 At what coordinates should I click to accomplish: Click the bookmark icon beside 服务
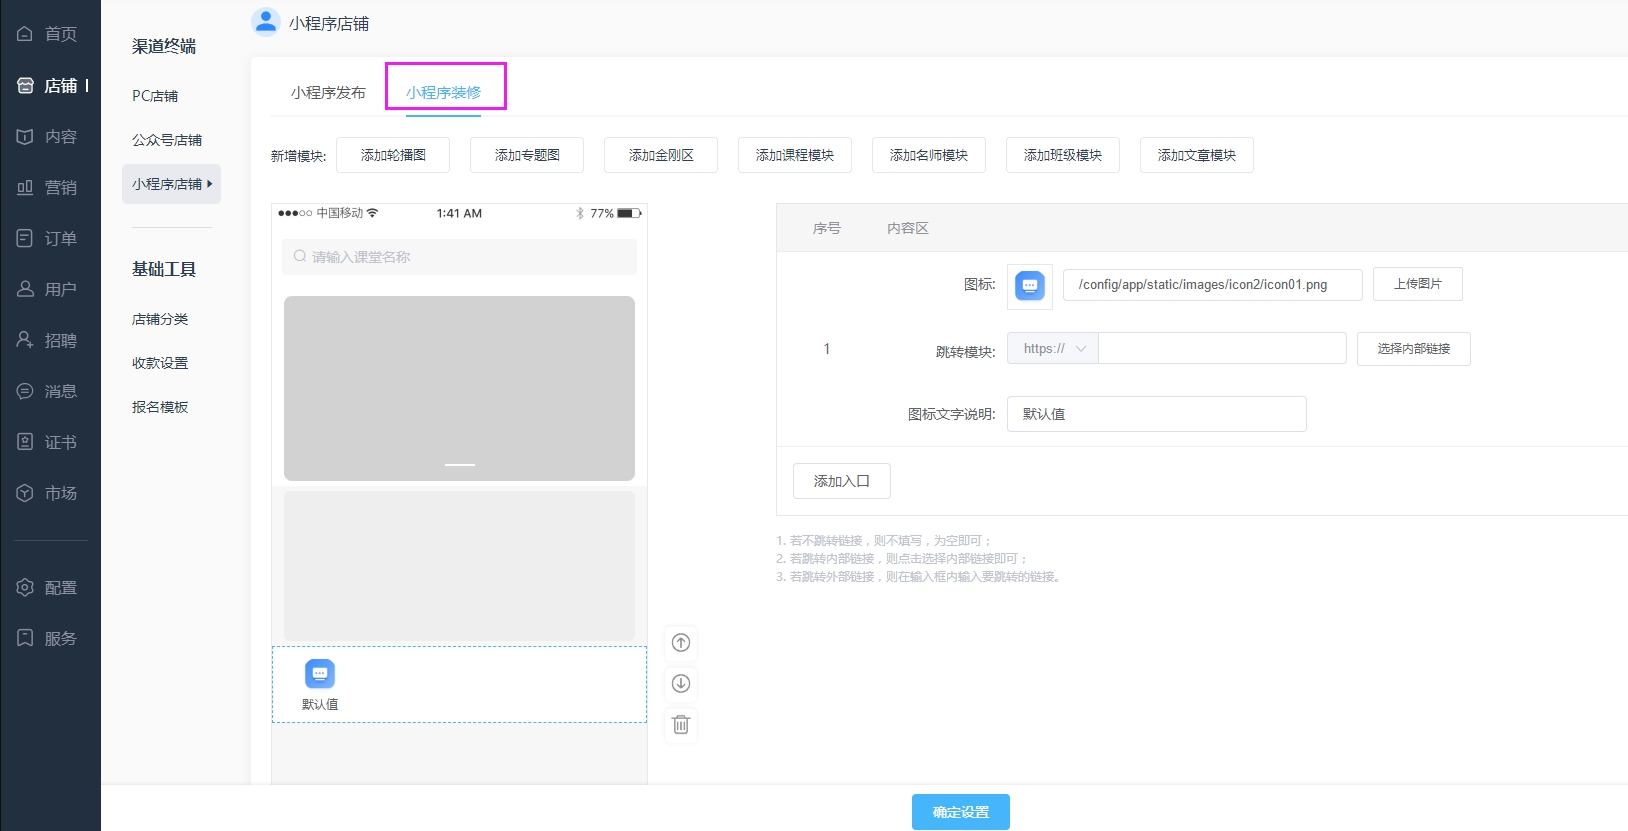coord(25,638)
